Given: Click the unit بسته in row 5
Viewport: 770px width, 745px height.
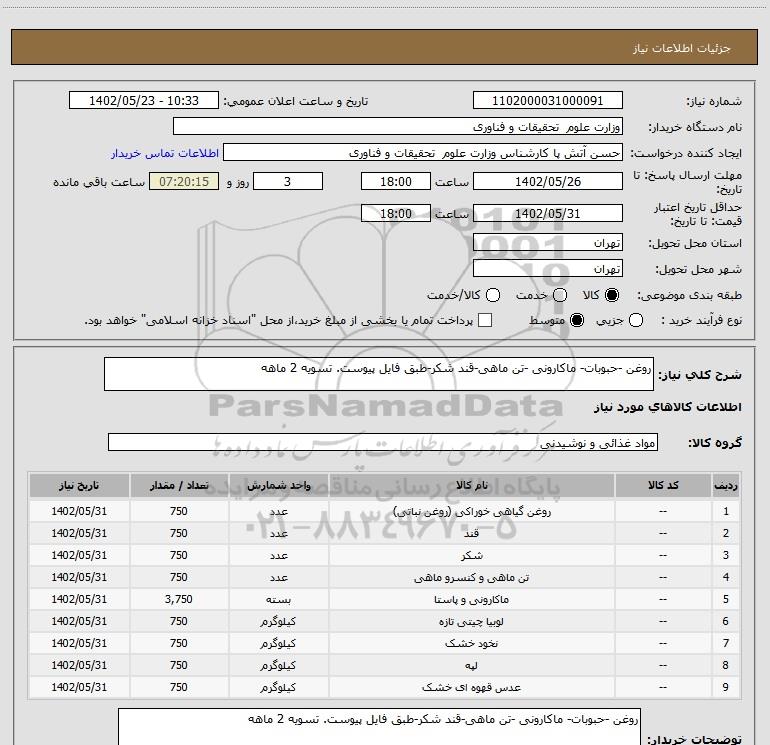Looking at the screenshot, I should pyautogui.click(x=278, y=600).
